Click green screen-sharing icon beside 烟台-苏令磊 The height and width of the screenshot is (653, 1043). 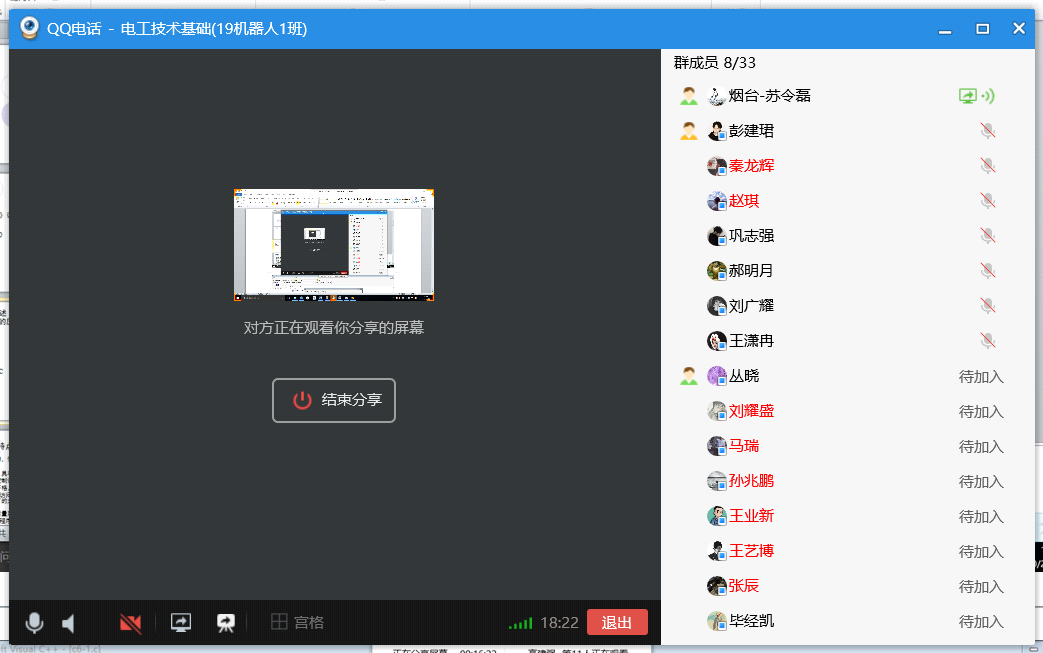(x=968, y=96)
